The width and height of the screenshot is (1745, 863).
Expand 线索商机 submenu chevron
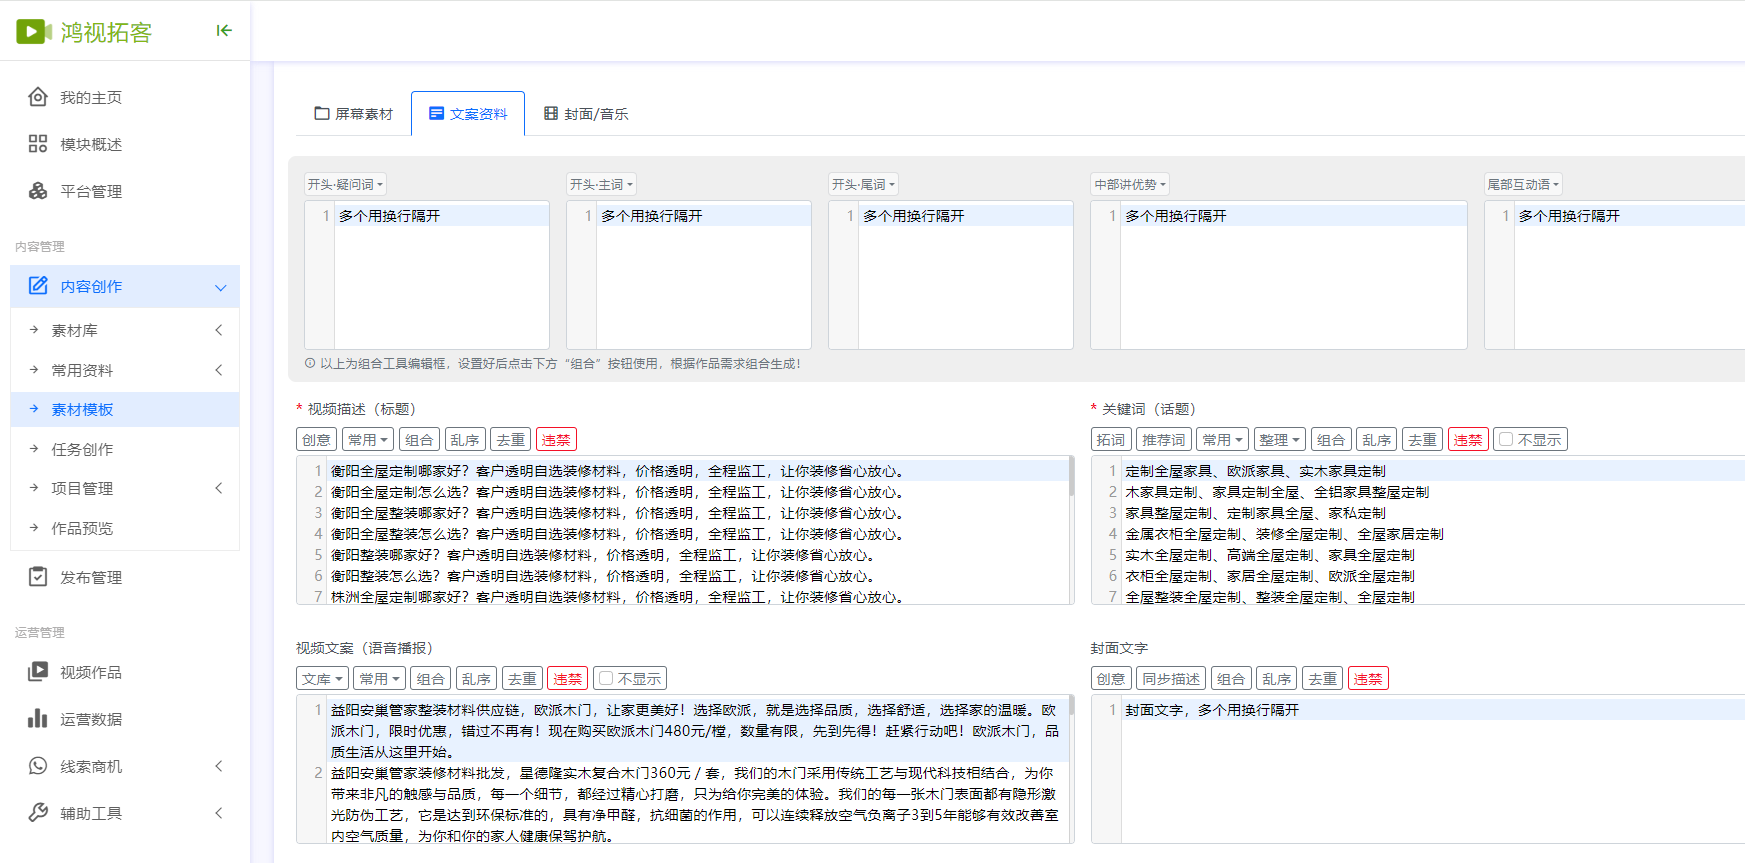point(219,766)
